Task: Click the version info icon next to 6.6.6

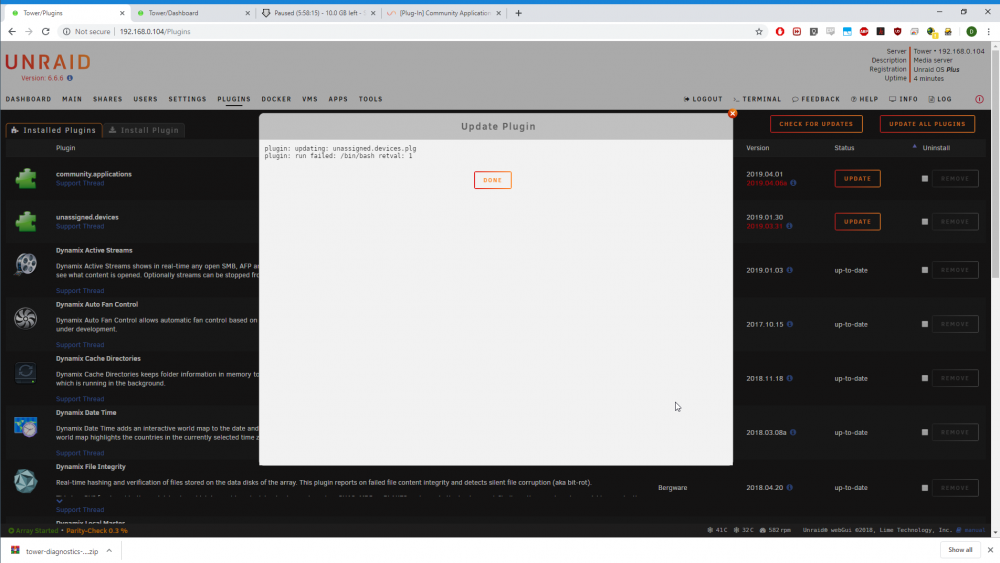Action: pyautogui.click(x=70, y=78)
